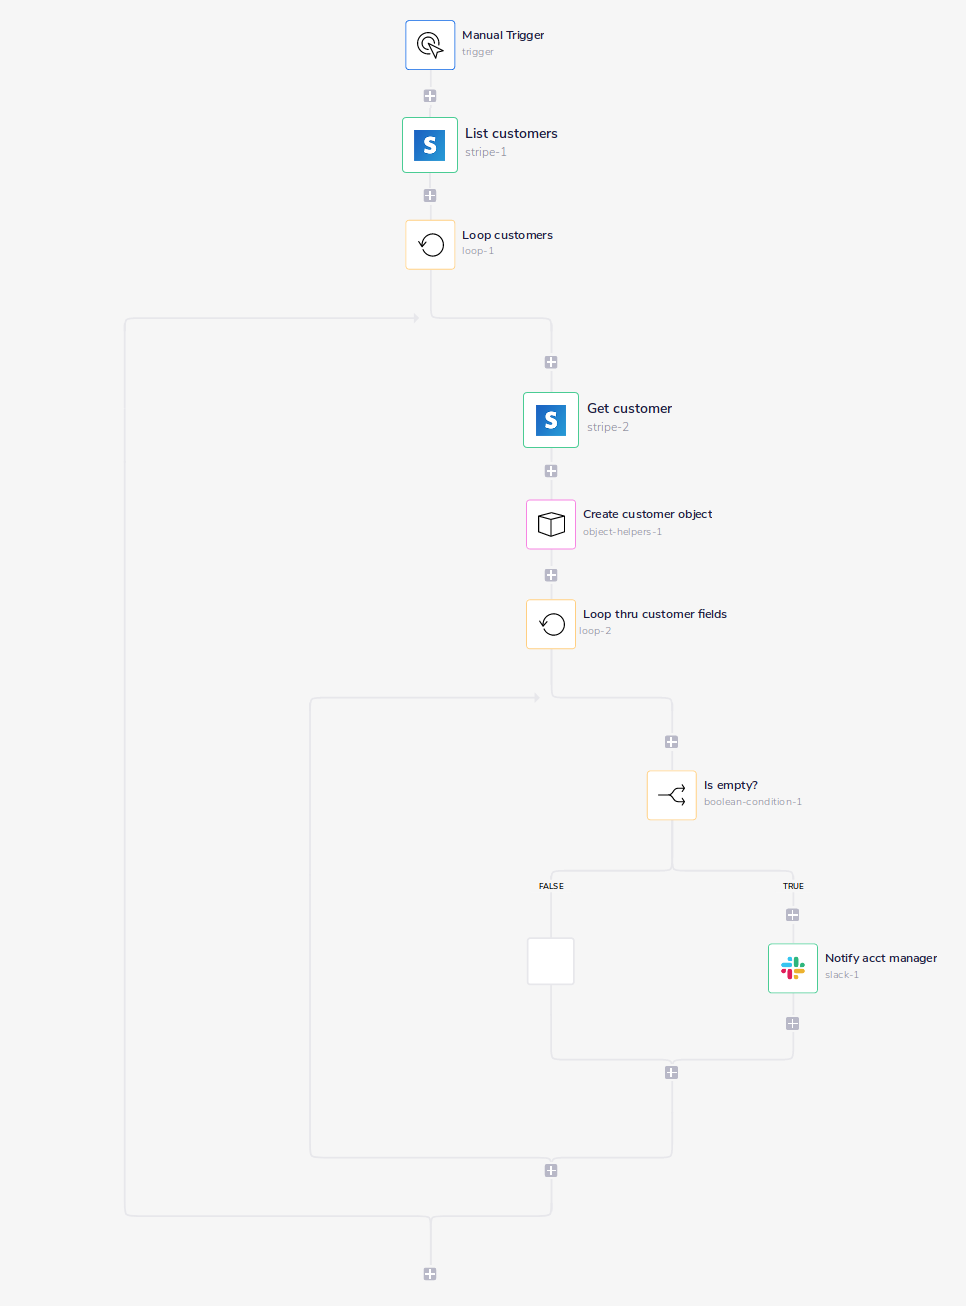Add a step below Create customer object
Viewport: 966px width, 1306px height.
click(x=551, y=574)
